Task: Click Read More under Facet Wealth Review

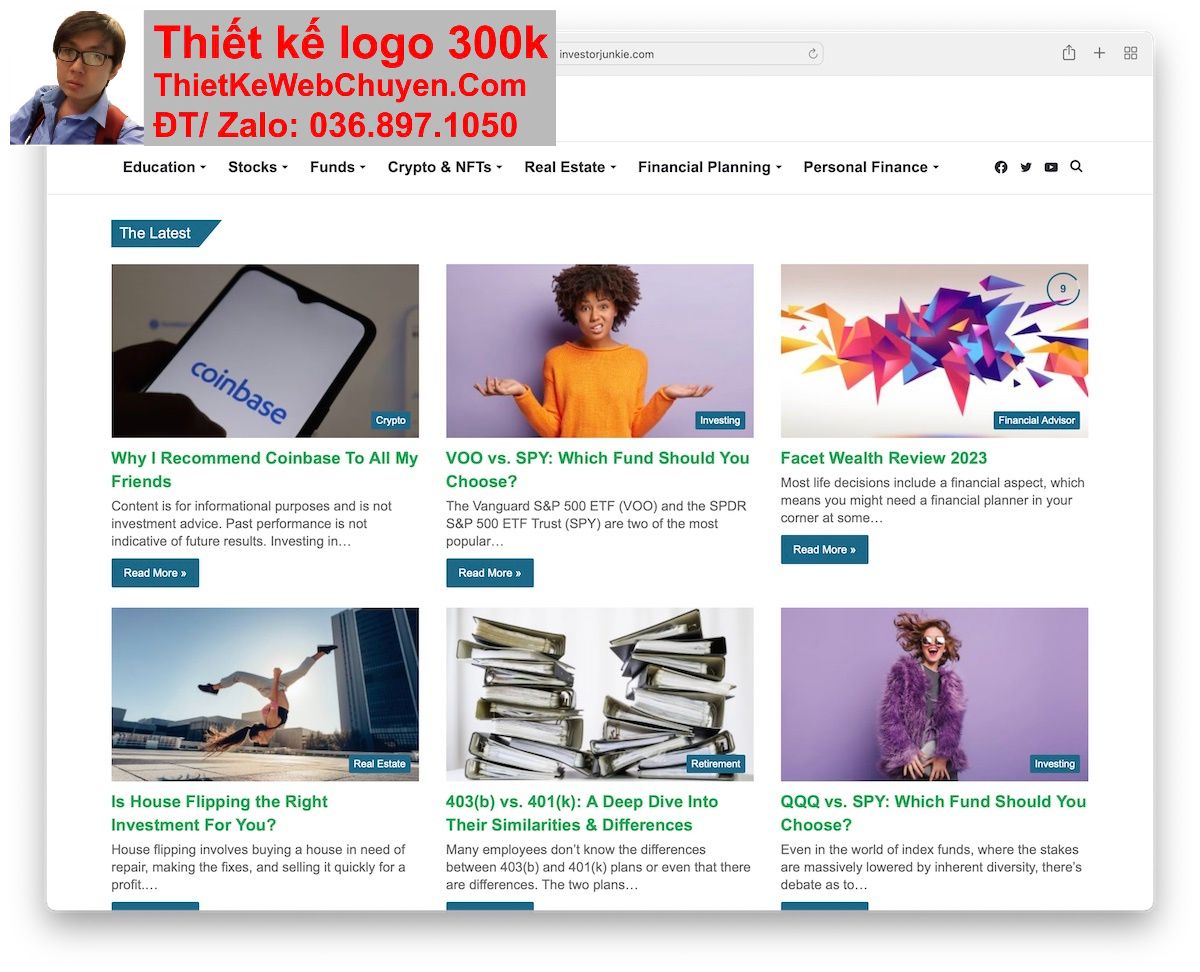Action: [x=824, y=549]
